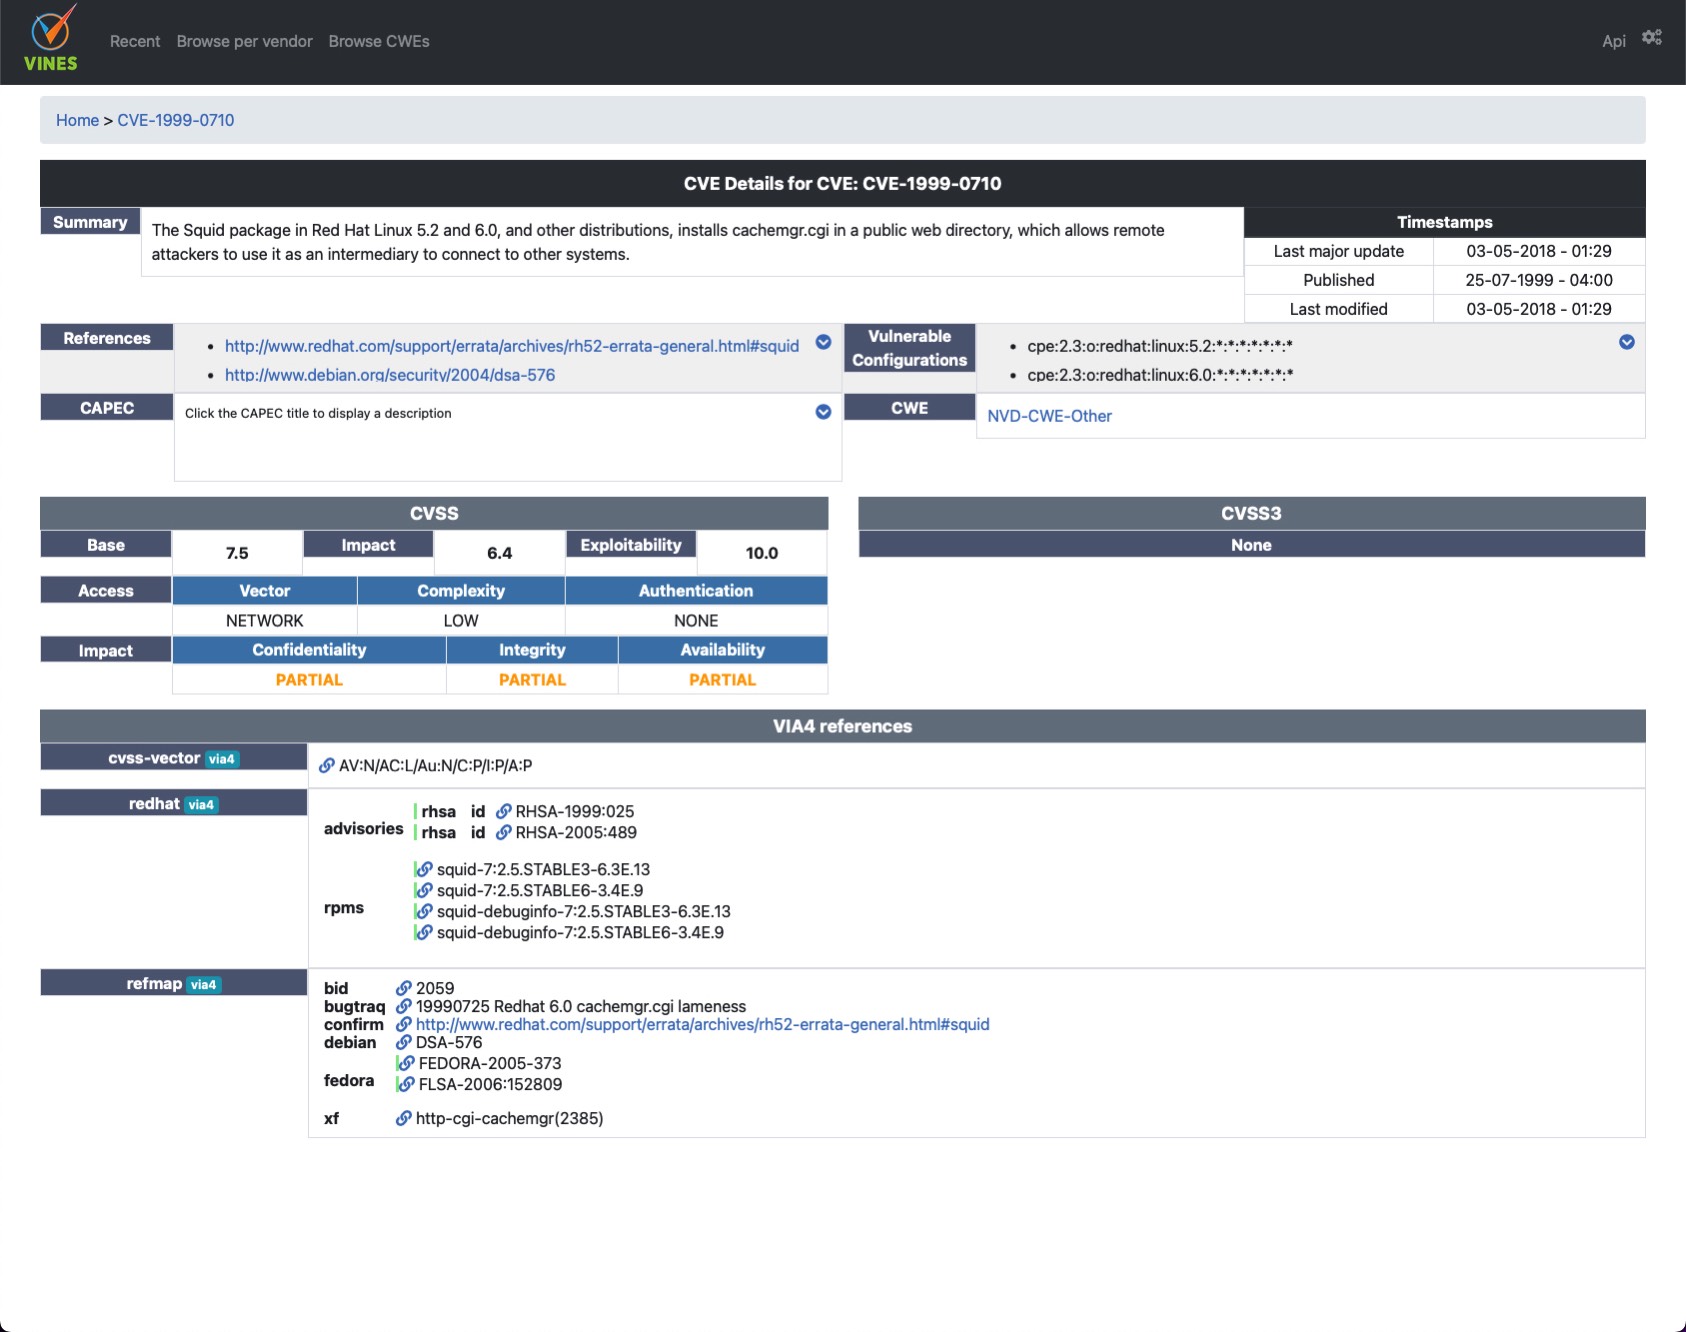Open redhat rh52-errata reference link
The height and width of the screenshot is (1332, 1686).
512,346
